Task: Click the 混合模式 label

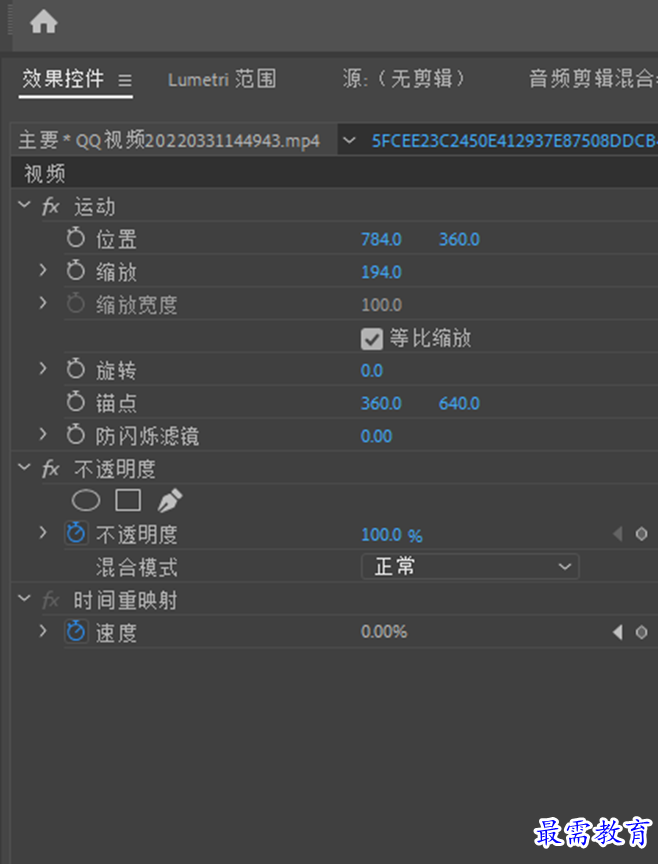Action: (x=137, y=568)
